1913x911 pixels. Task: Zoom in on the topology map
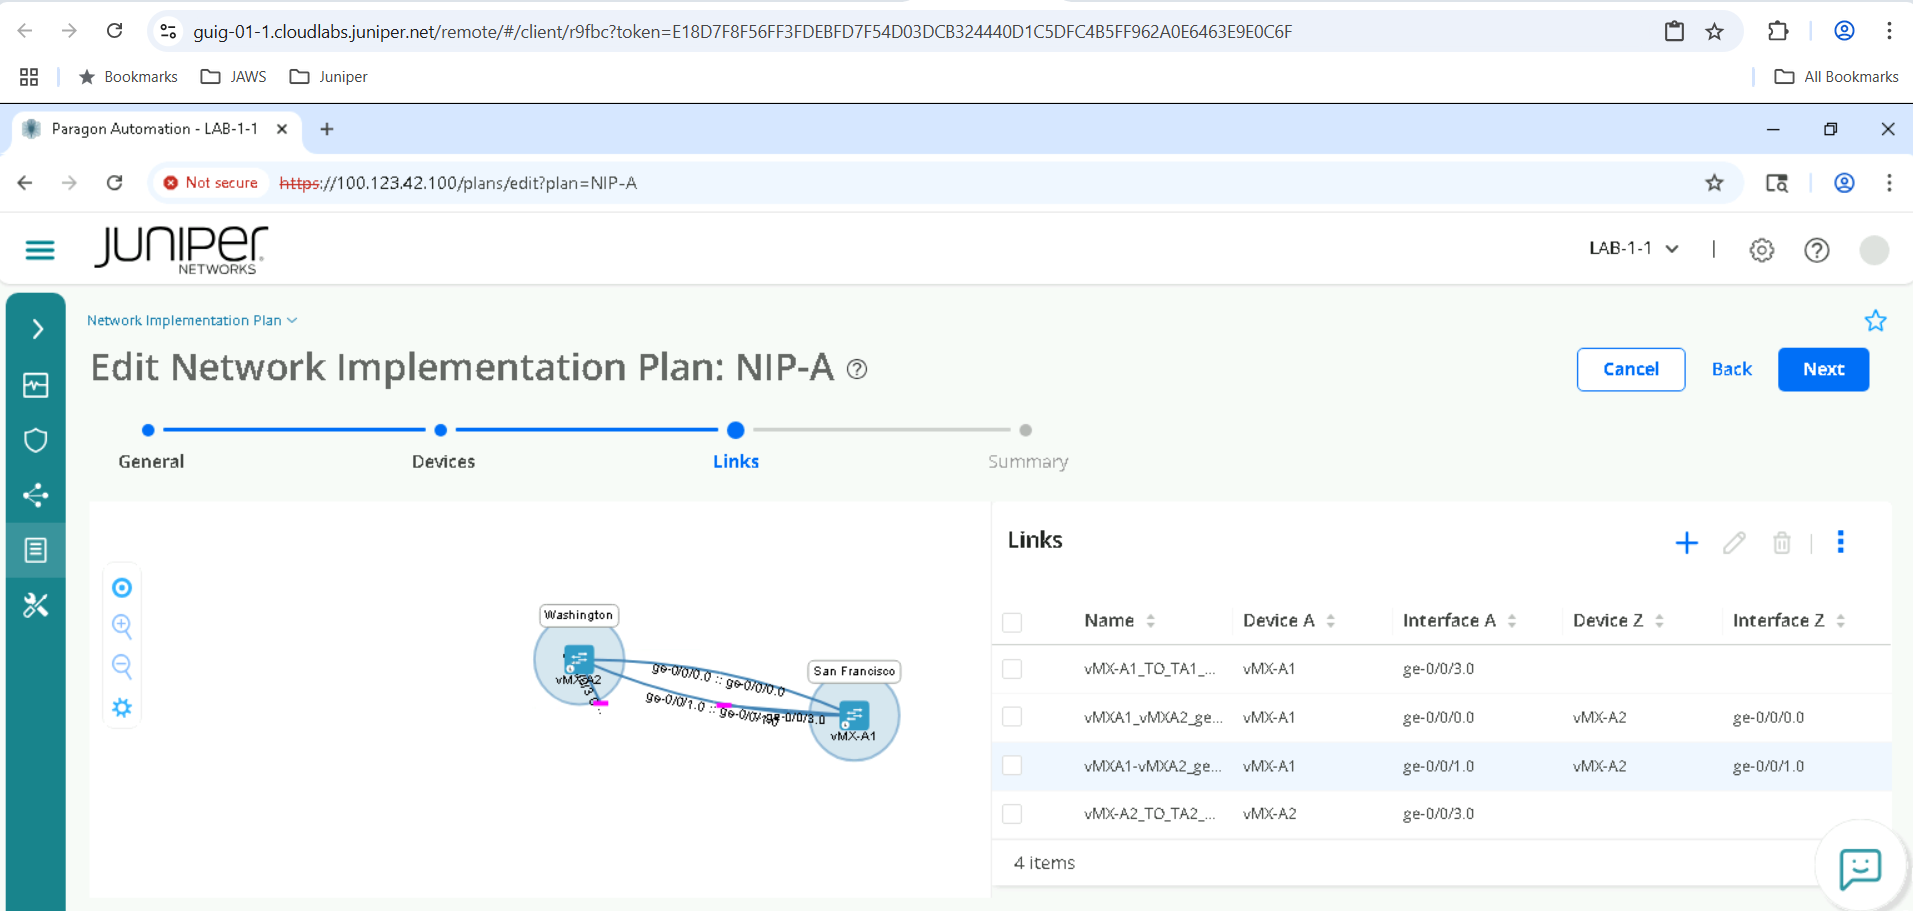(x=122, y=626)
